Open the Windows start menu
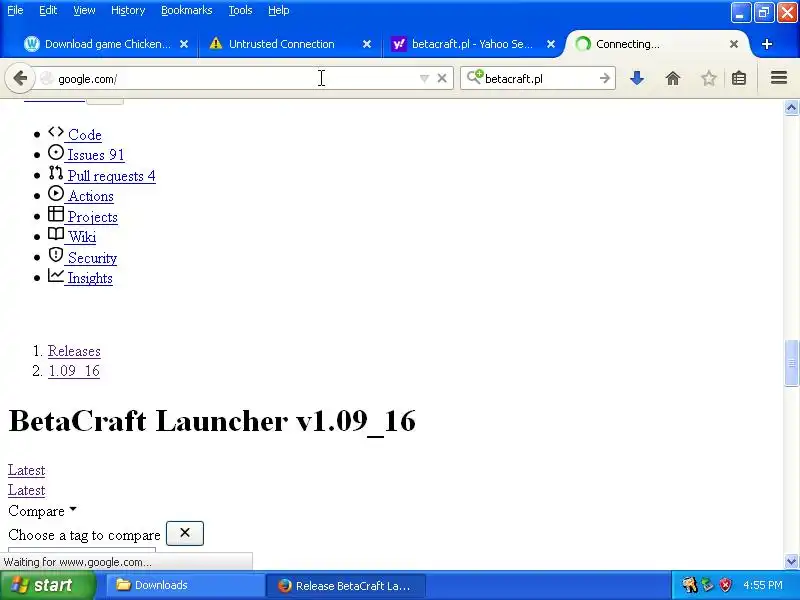The height and width of the screenshot is (600, 800). click(x=48, y=585)
